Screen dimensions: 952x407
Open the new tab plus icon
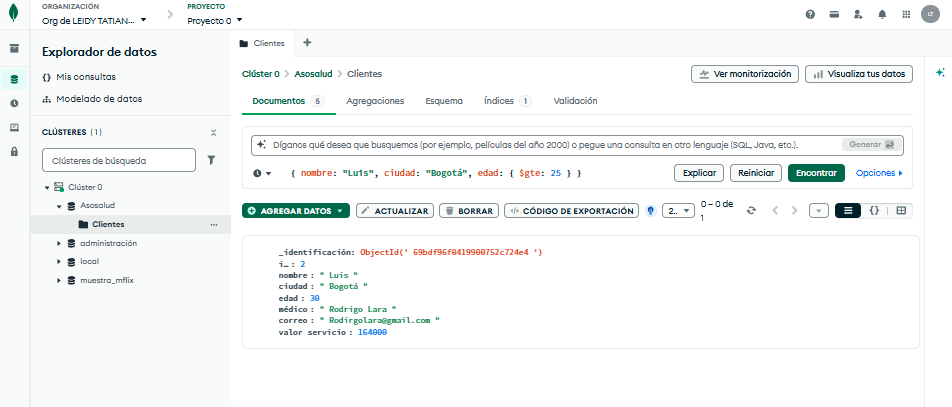(x=307, y=43)
